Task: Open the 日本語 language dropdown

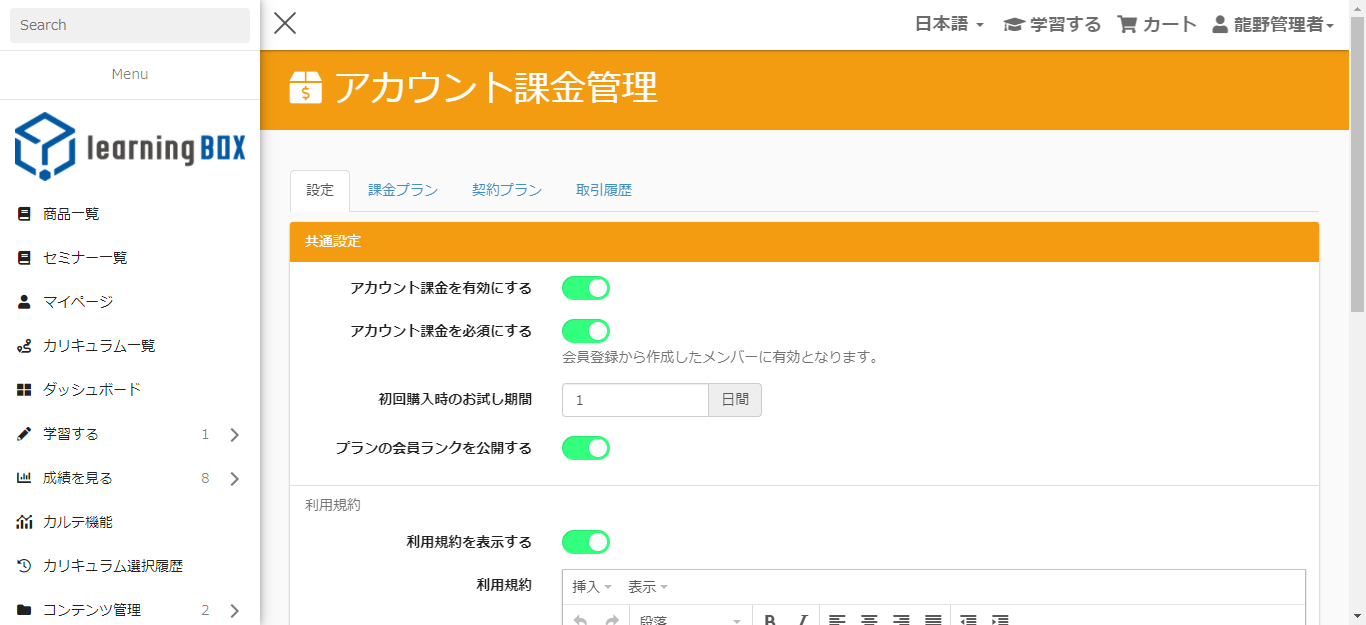Action: pyautogui.click(x=949, y=25)
